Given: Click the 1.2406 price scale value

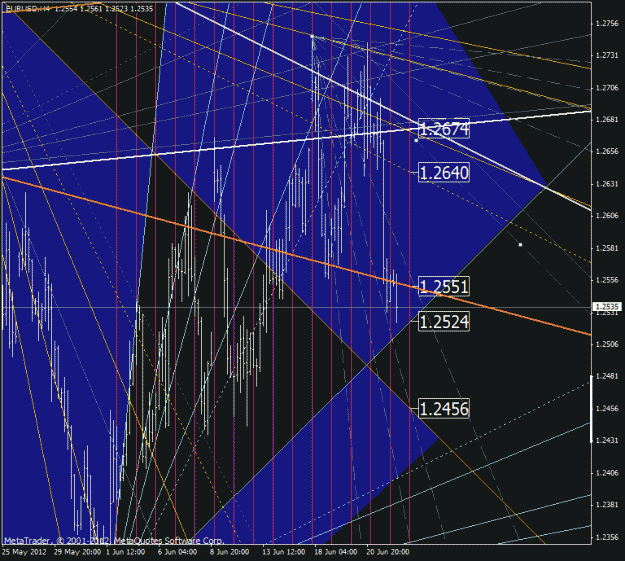Looking at the screenshot, I should click(x=607, y=473).
